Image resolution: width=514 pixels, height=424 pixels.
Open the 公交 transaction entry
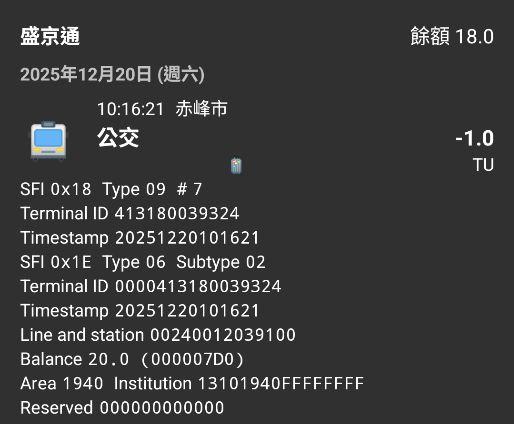(118, 138)
